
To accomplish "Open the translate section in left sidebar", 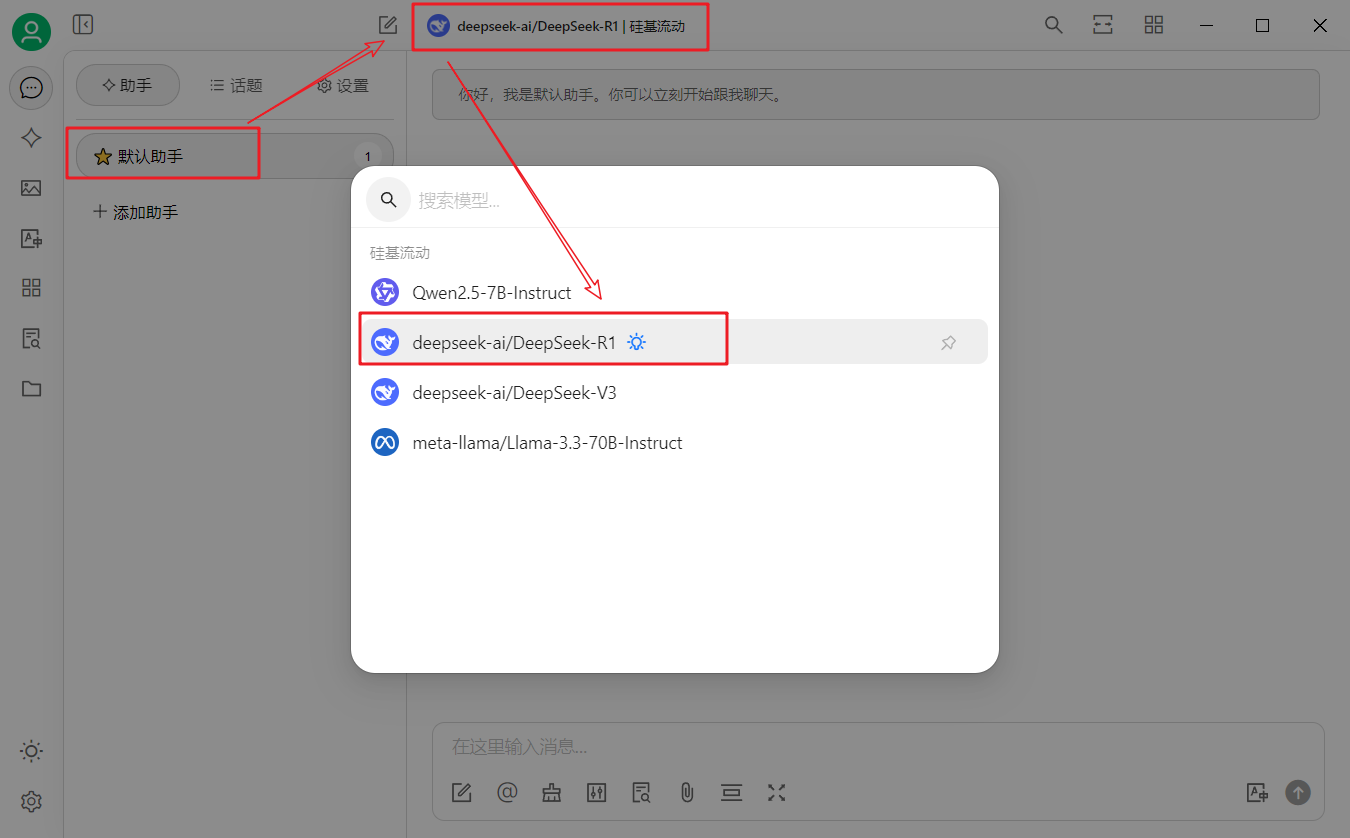I will 31,238.
